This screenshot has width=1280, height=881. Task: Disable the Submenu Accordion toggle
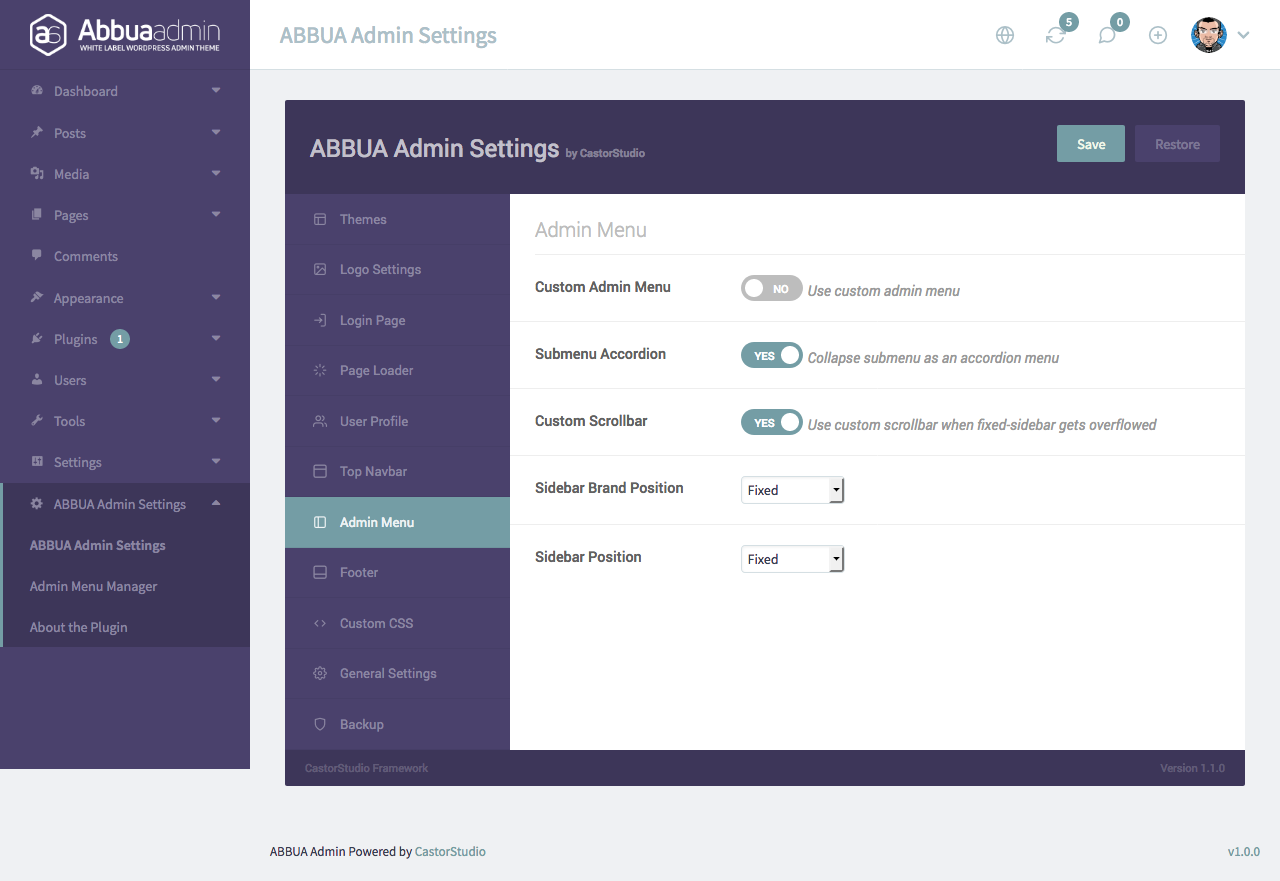771,355
